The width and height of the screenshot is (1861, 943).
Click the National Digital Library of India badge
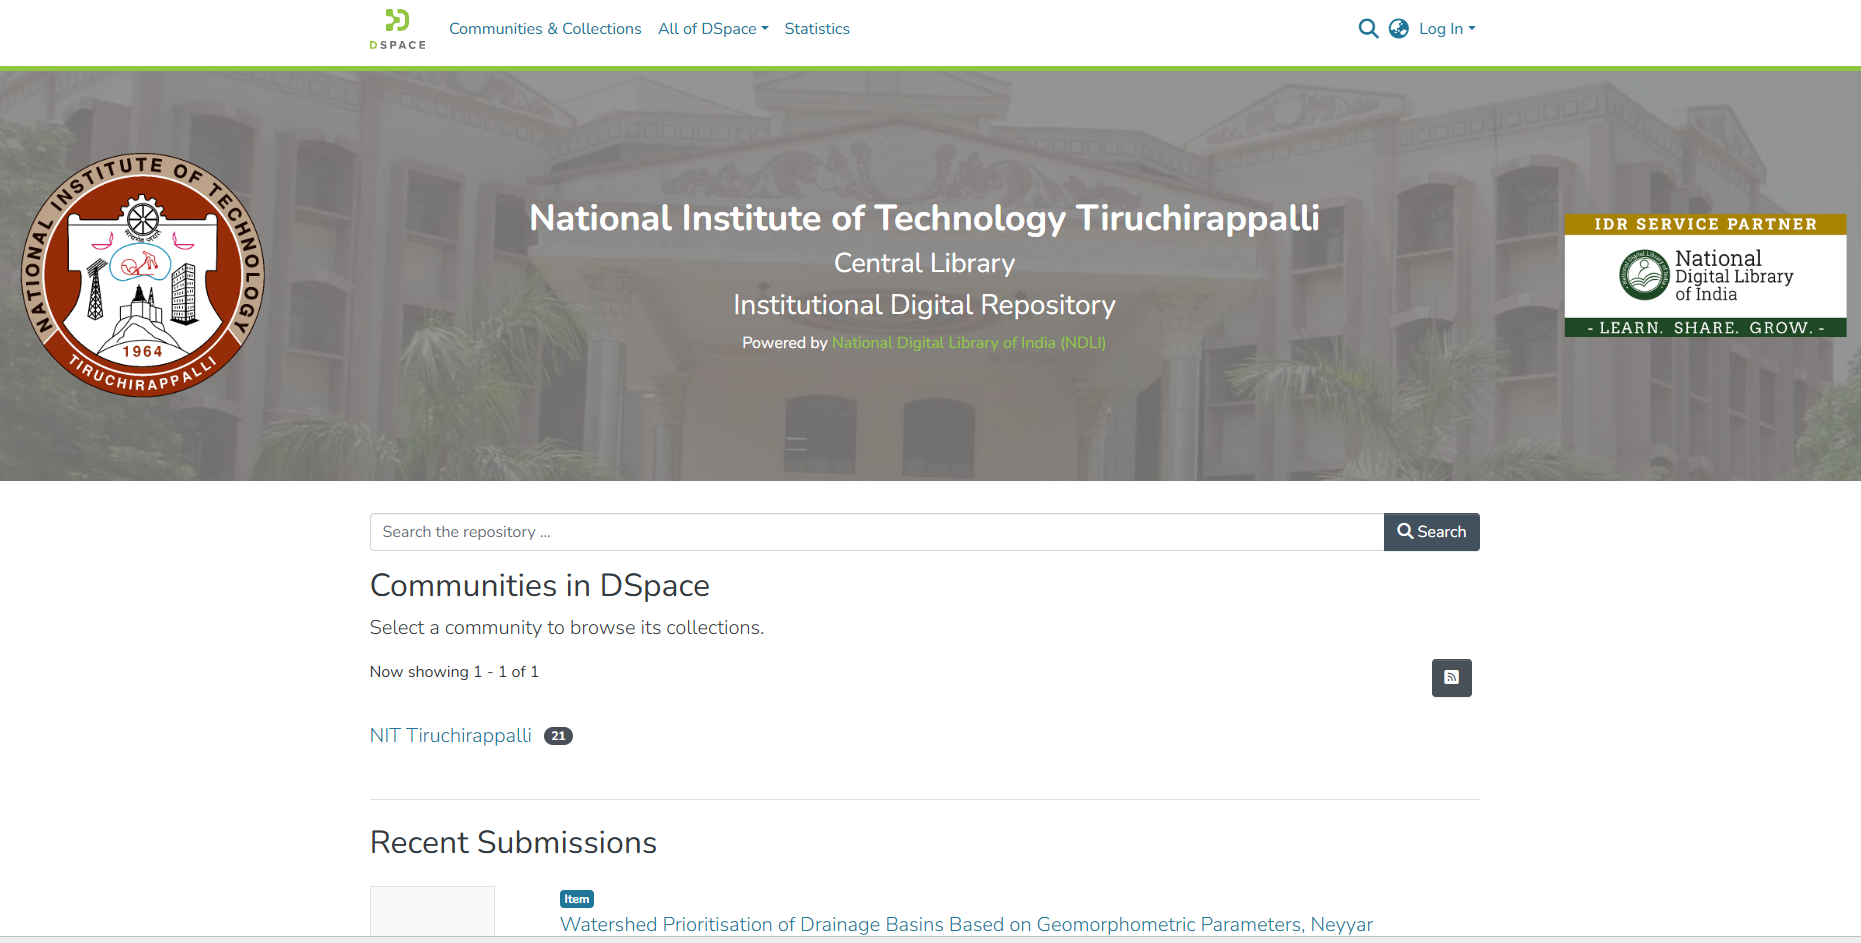click(1705, 275)
